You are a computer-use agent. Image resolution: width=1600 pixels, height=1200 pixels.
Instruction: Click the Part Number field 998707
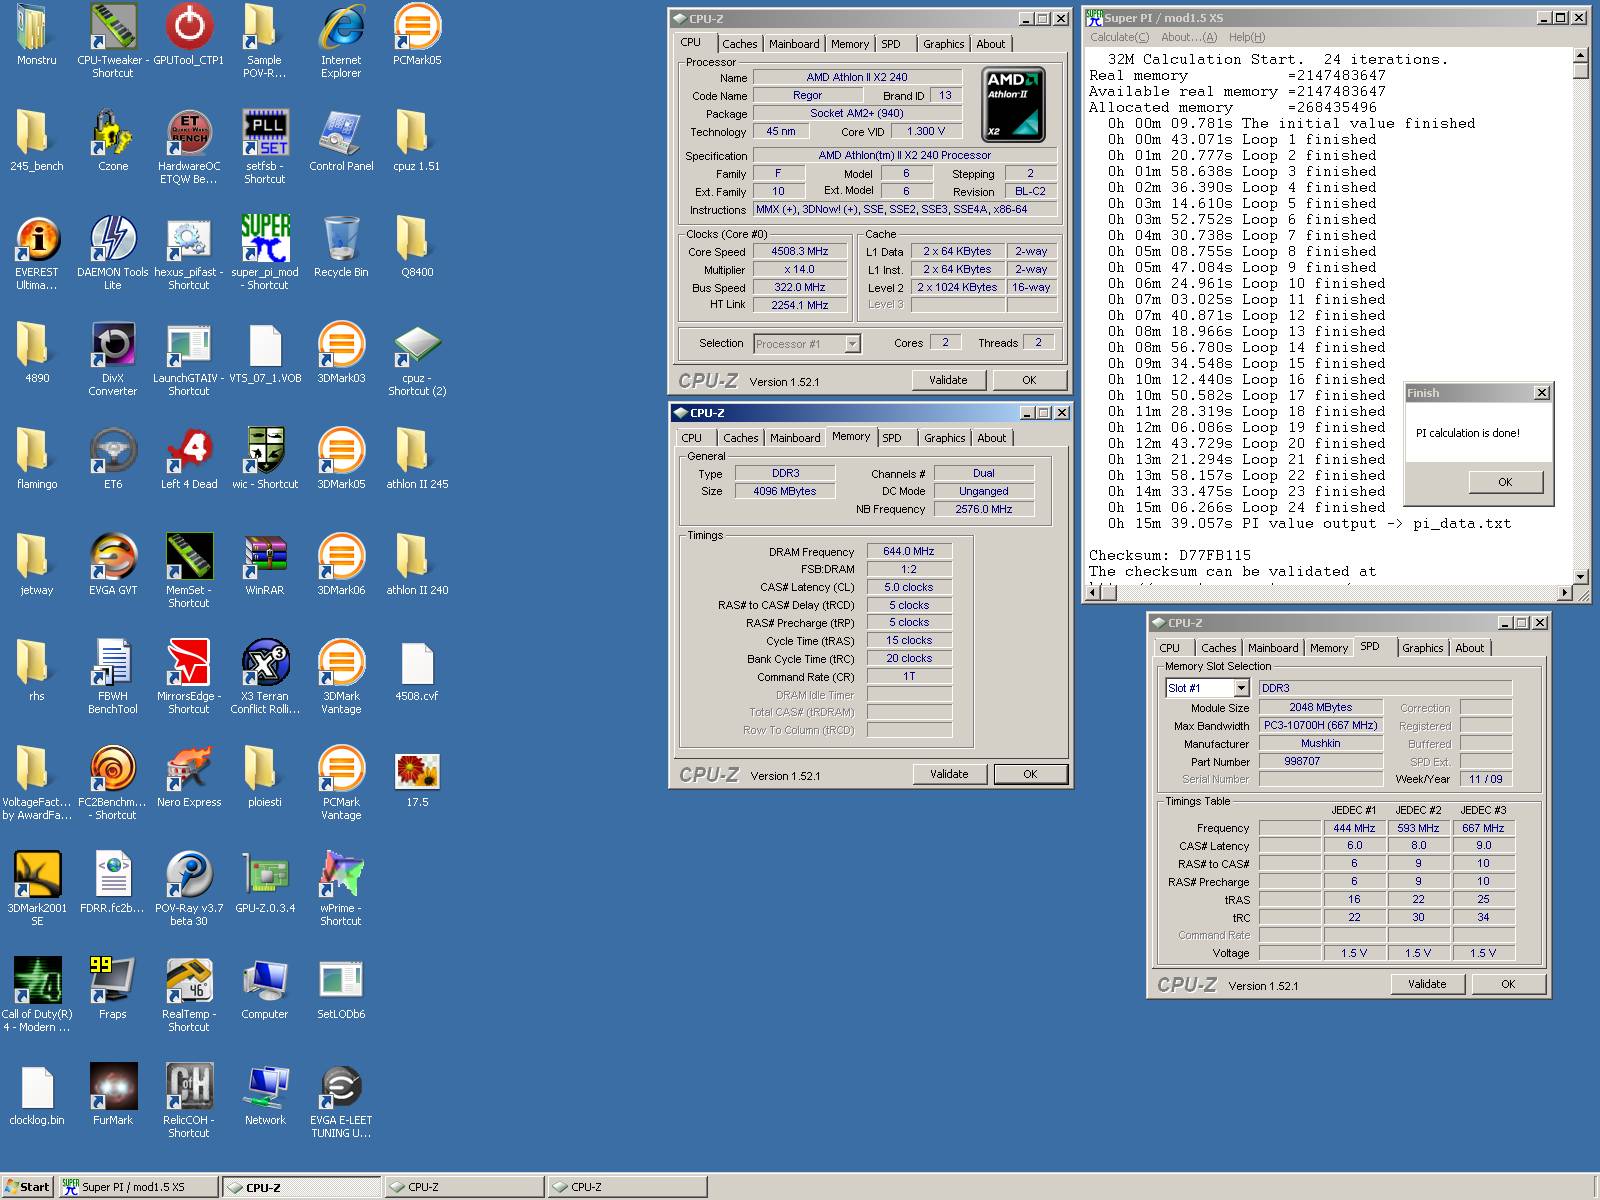(x=1320, y=761)
